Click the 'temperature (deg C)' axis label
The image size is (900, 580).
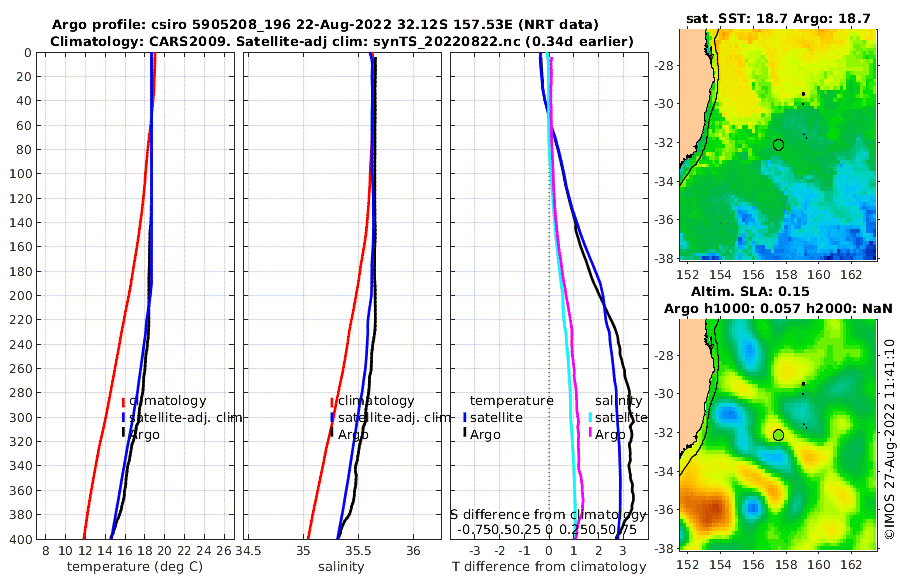tap(135, 567)
